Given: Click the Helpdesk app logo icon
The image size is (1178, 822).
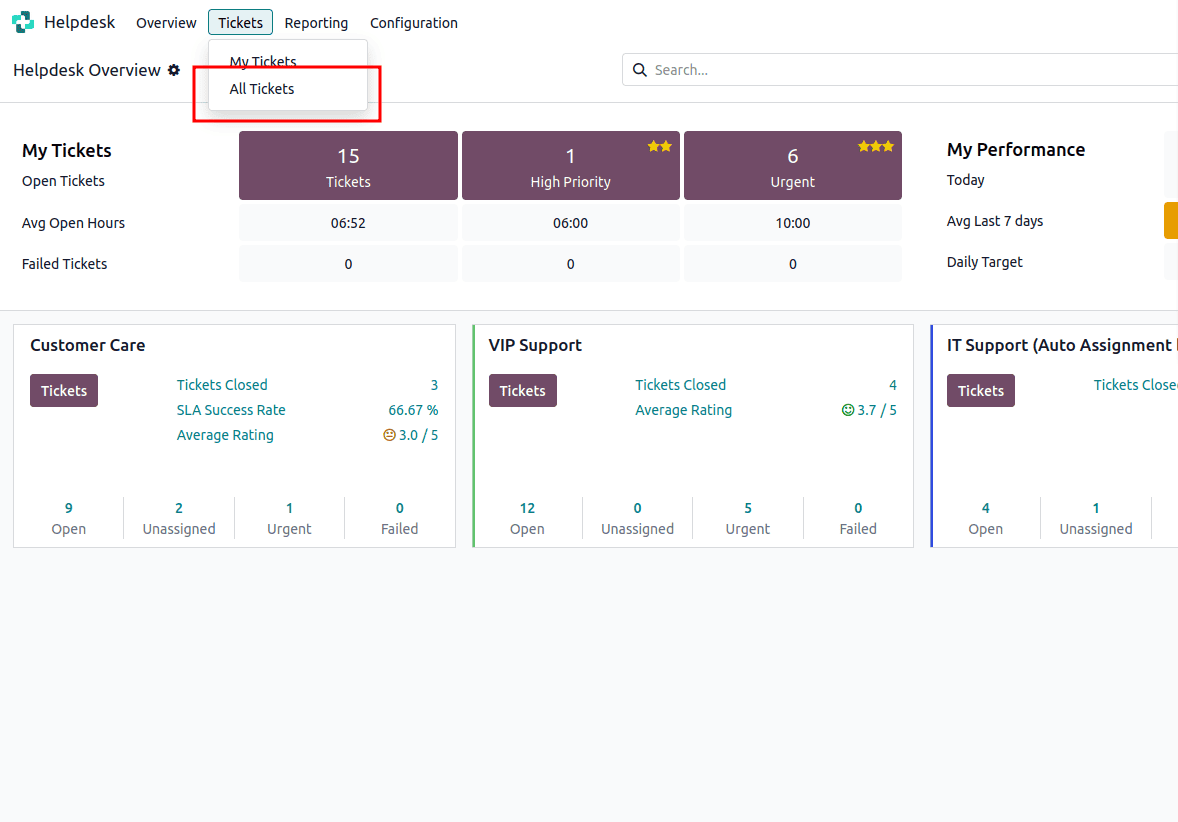Looking at the screenshot, I should tap(22, 21).
